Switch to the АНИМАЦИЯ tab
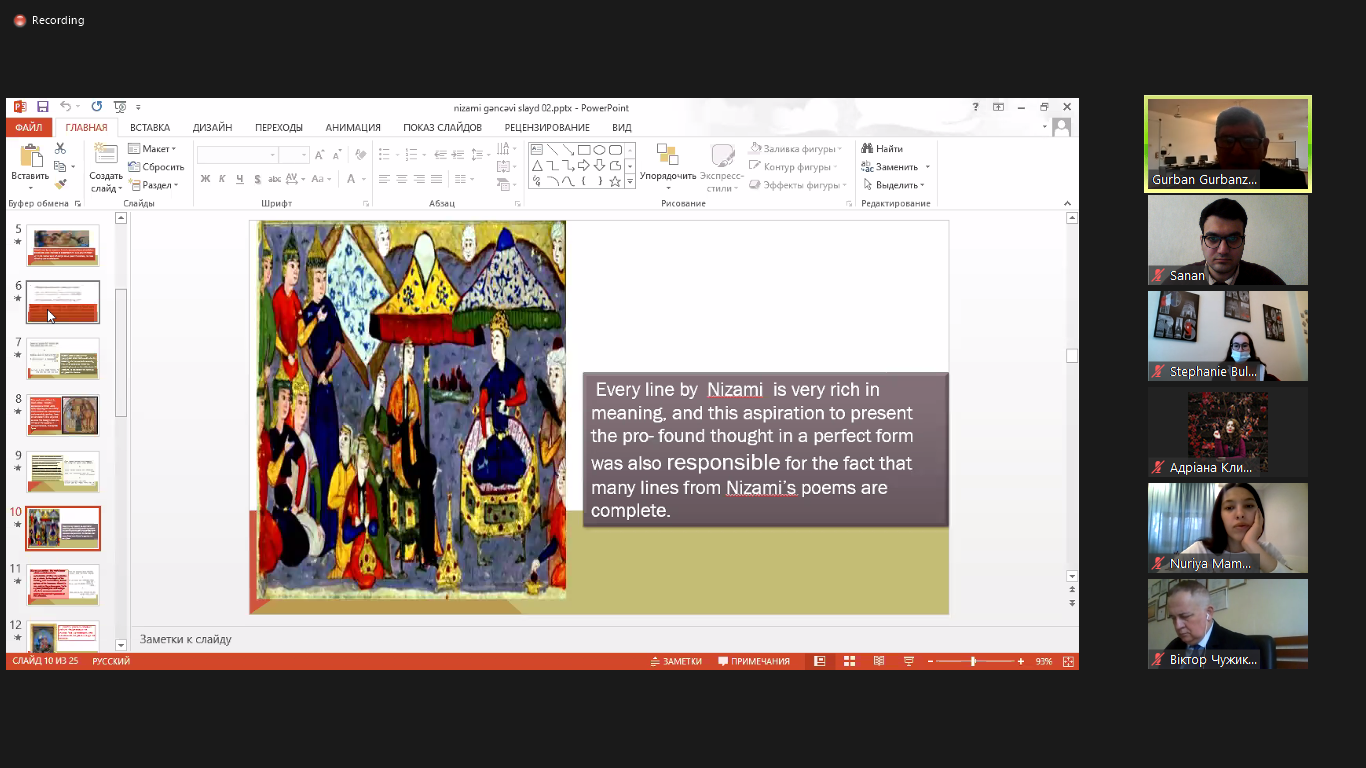The width and height of the screenshot is (1366, 768). (353, 128)
